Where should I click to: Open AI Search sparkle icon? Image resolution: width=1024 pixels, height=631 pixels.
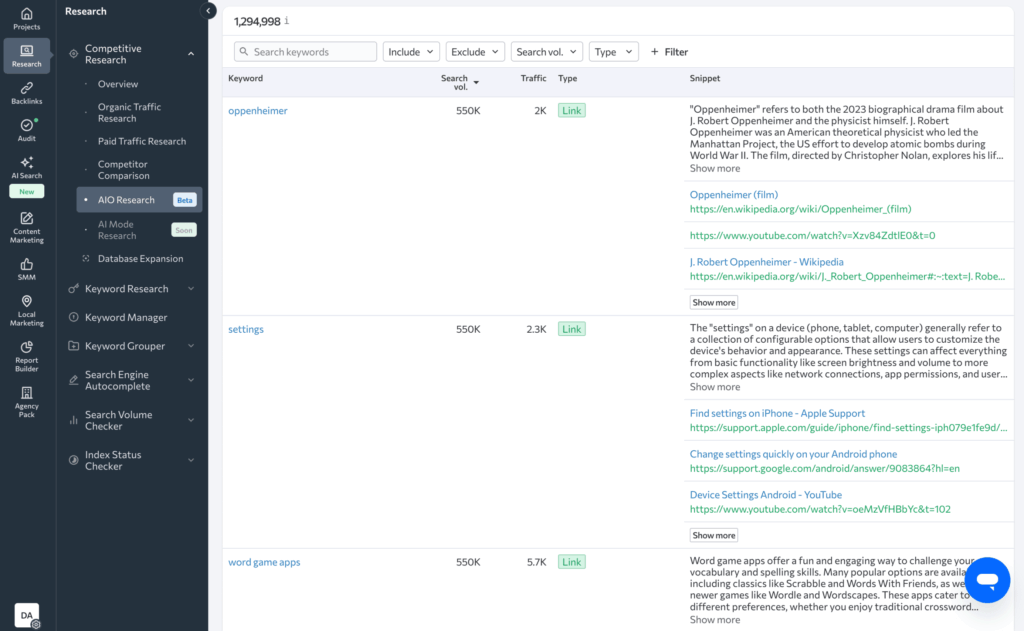[x=27, y=167]
